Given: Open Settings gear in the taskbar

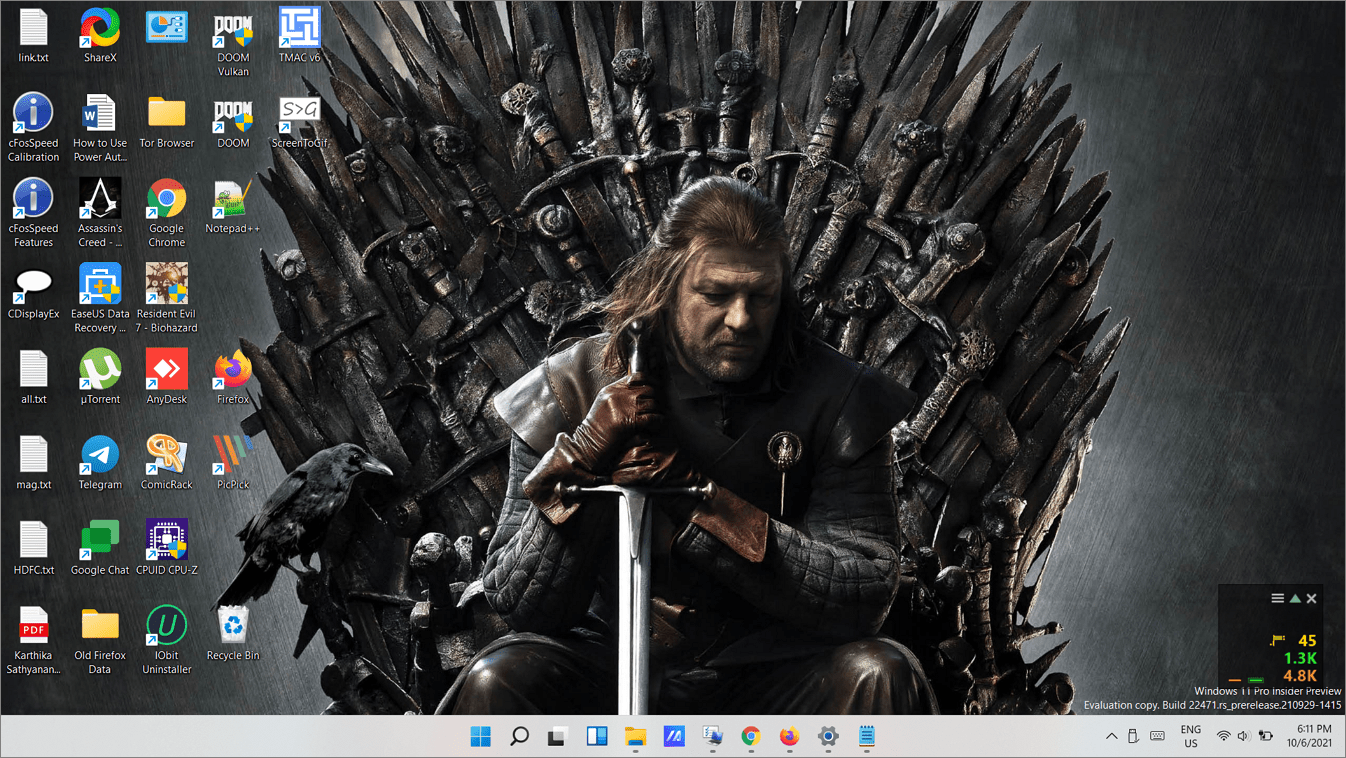Looking at the screenshot, I should (x=828, y=737).
